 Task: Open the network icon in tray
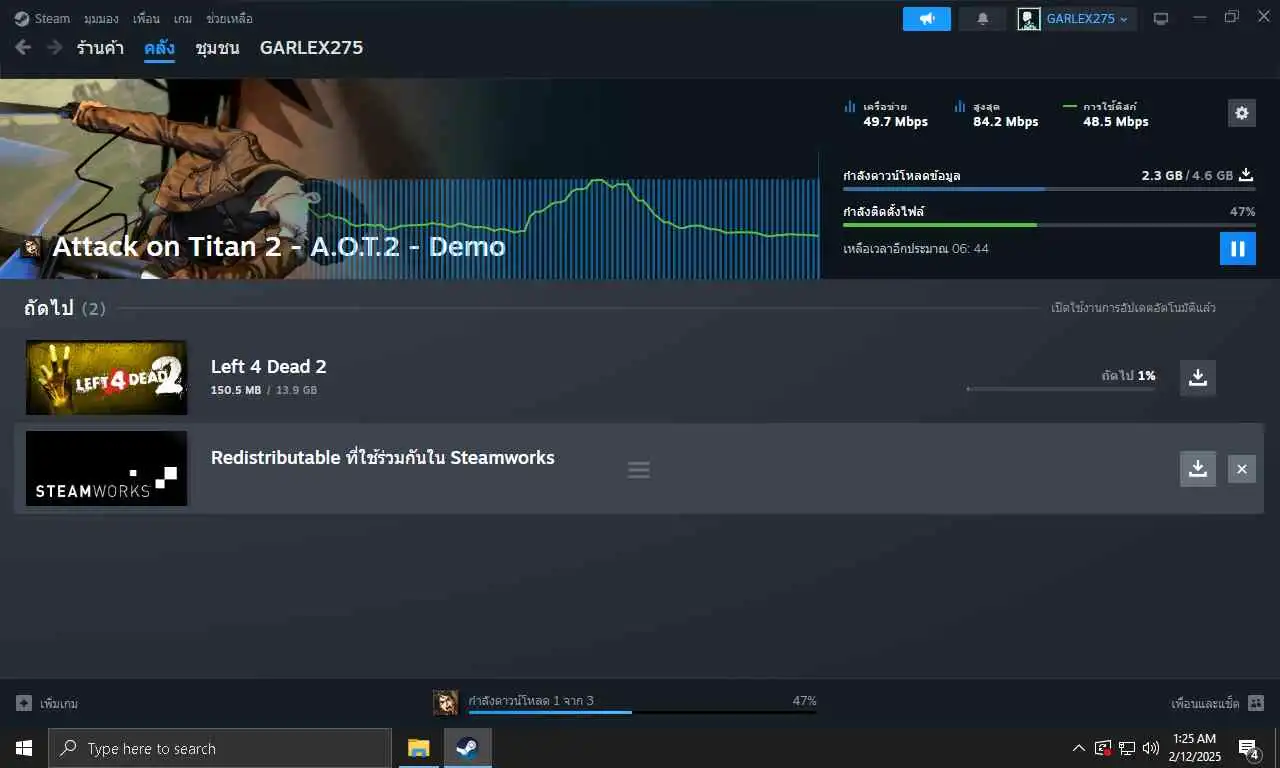pos(1127,748)
